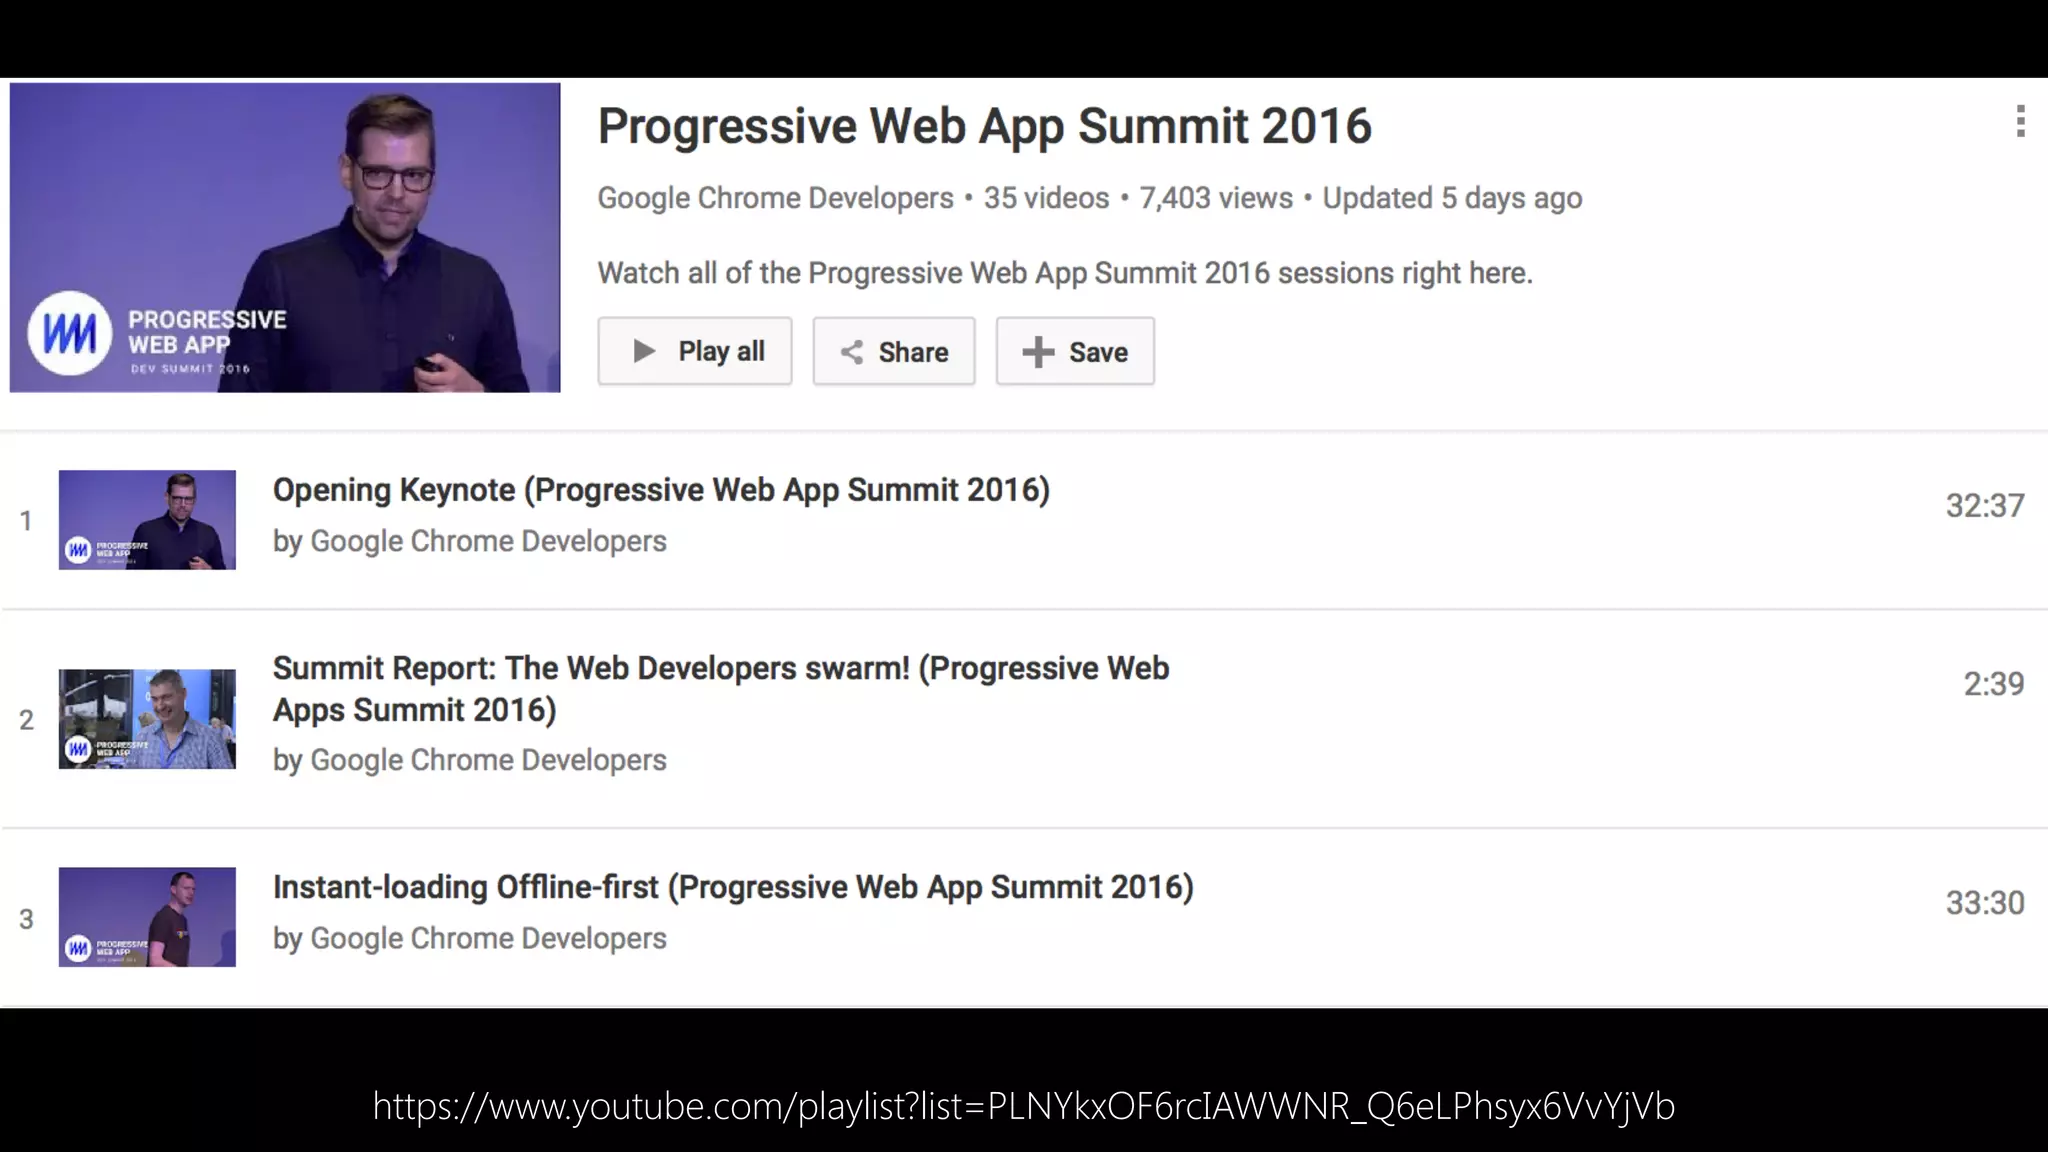Image resolution: width=2048 pixels, height=1152 pixels.
Task: Open the large playlist cover thumbnail
Action: pyautogui.click(x=285, y=237)
